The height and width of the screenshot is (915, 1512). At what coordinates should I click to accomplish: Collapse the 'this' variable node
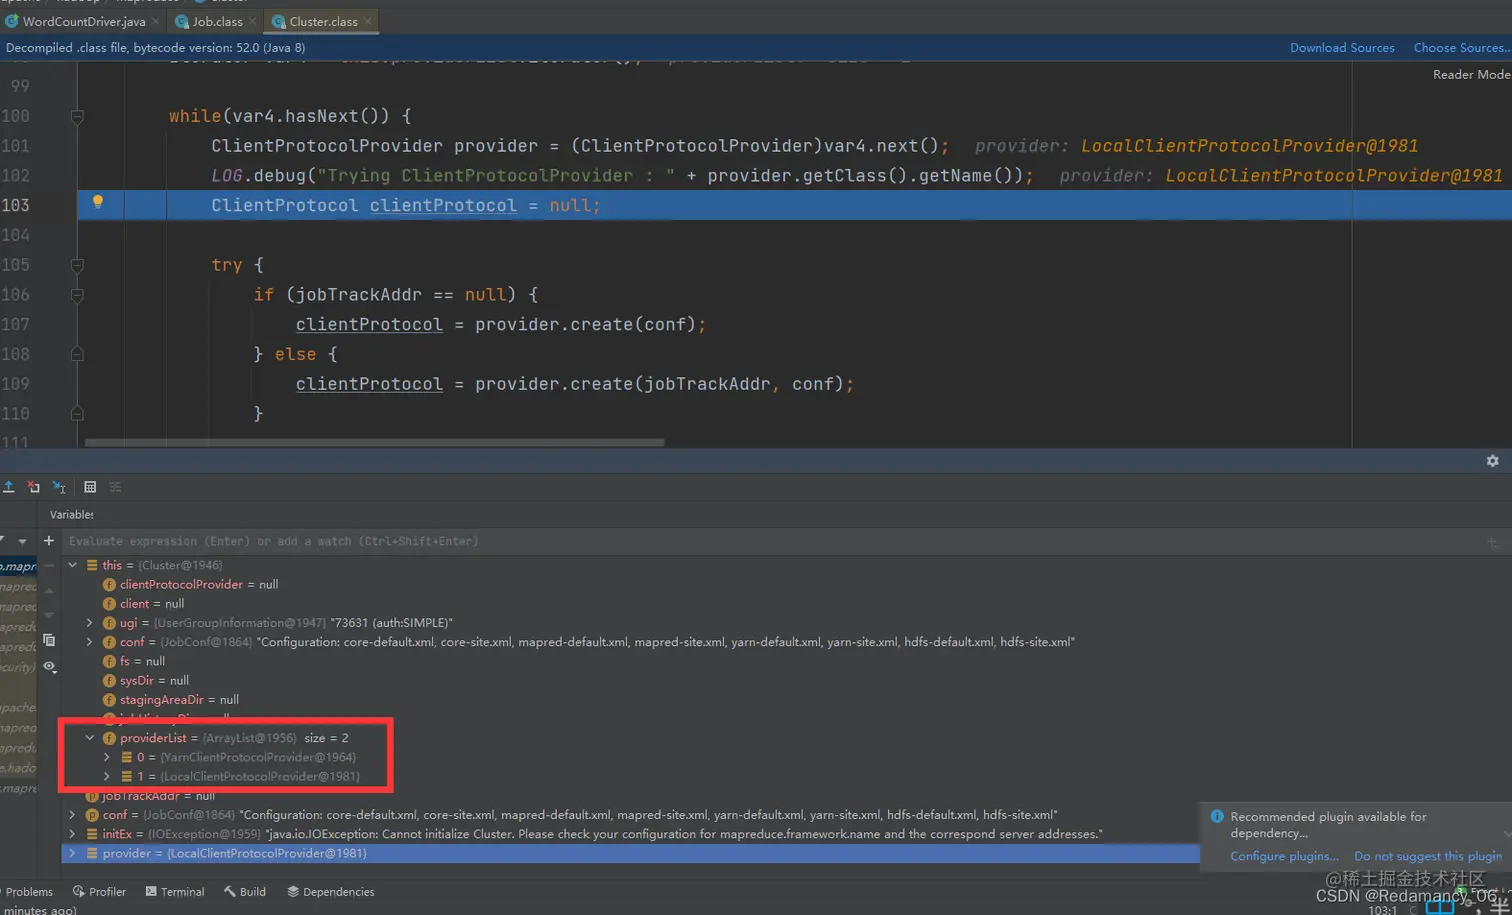72,566
